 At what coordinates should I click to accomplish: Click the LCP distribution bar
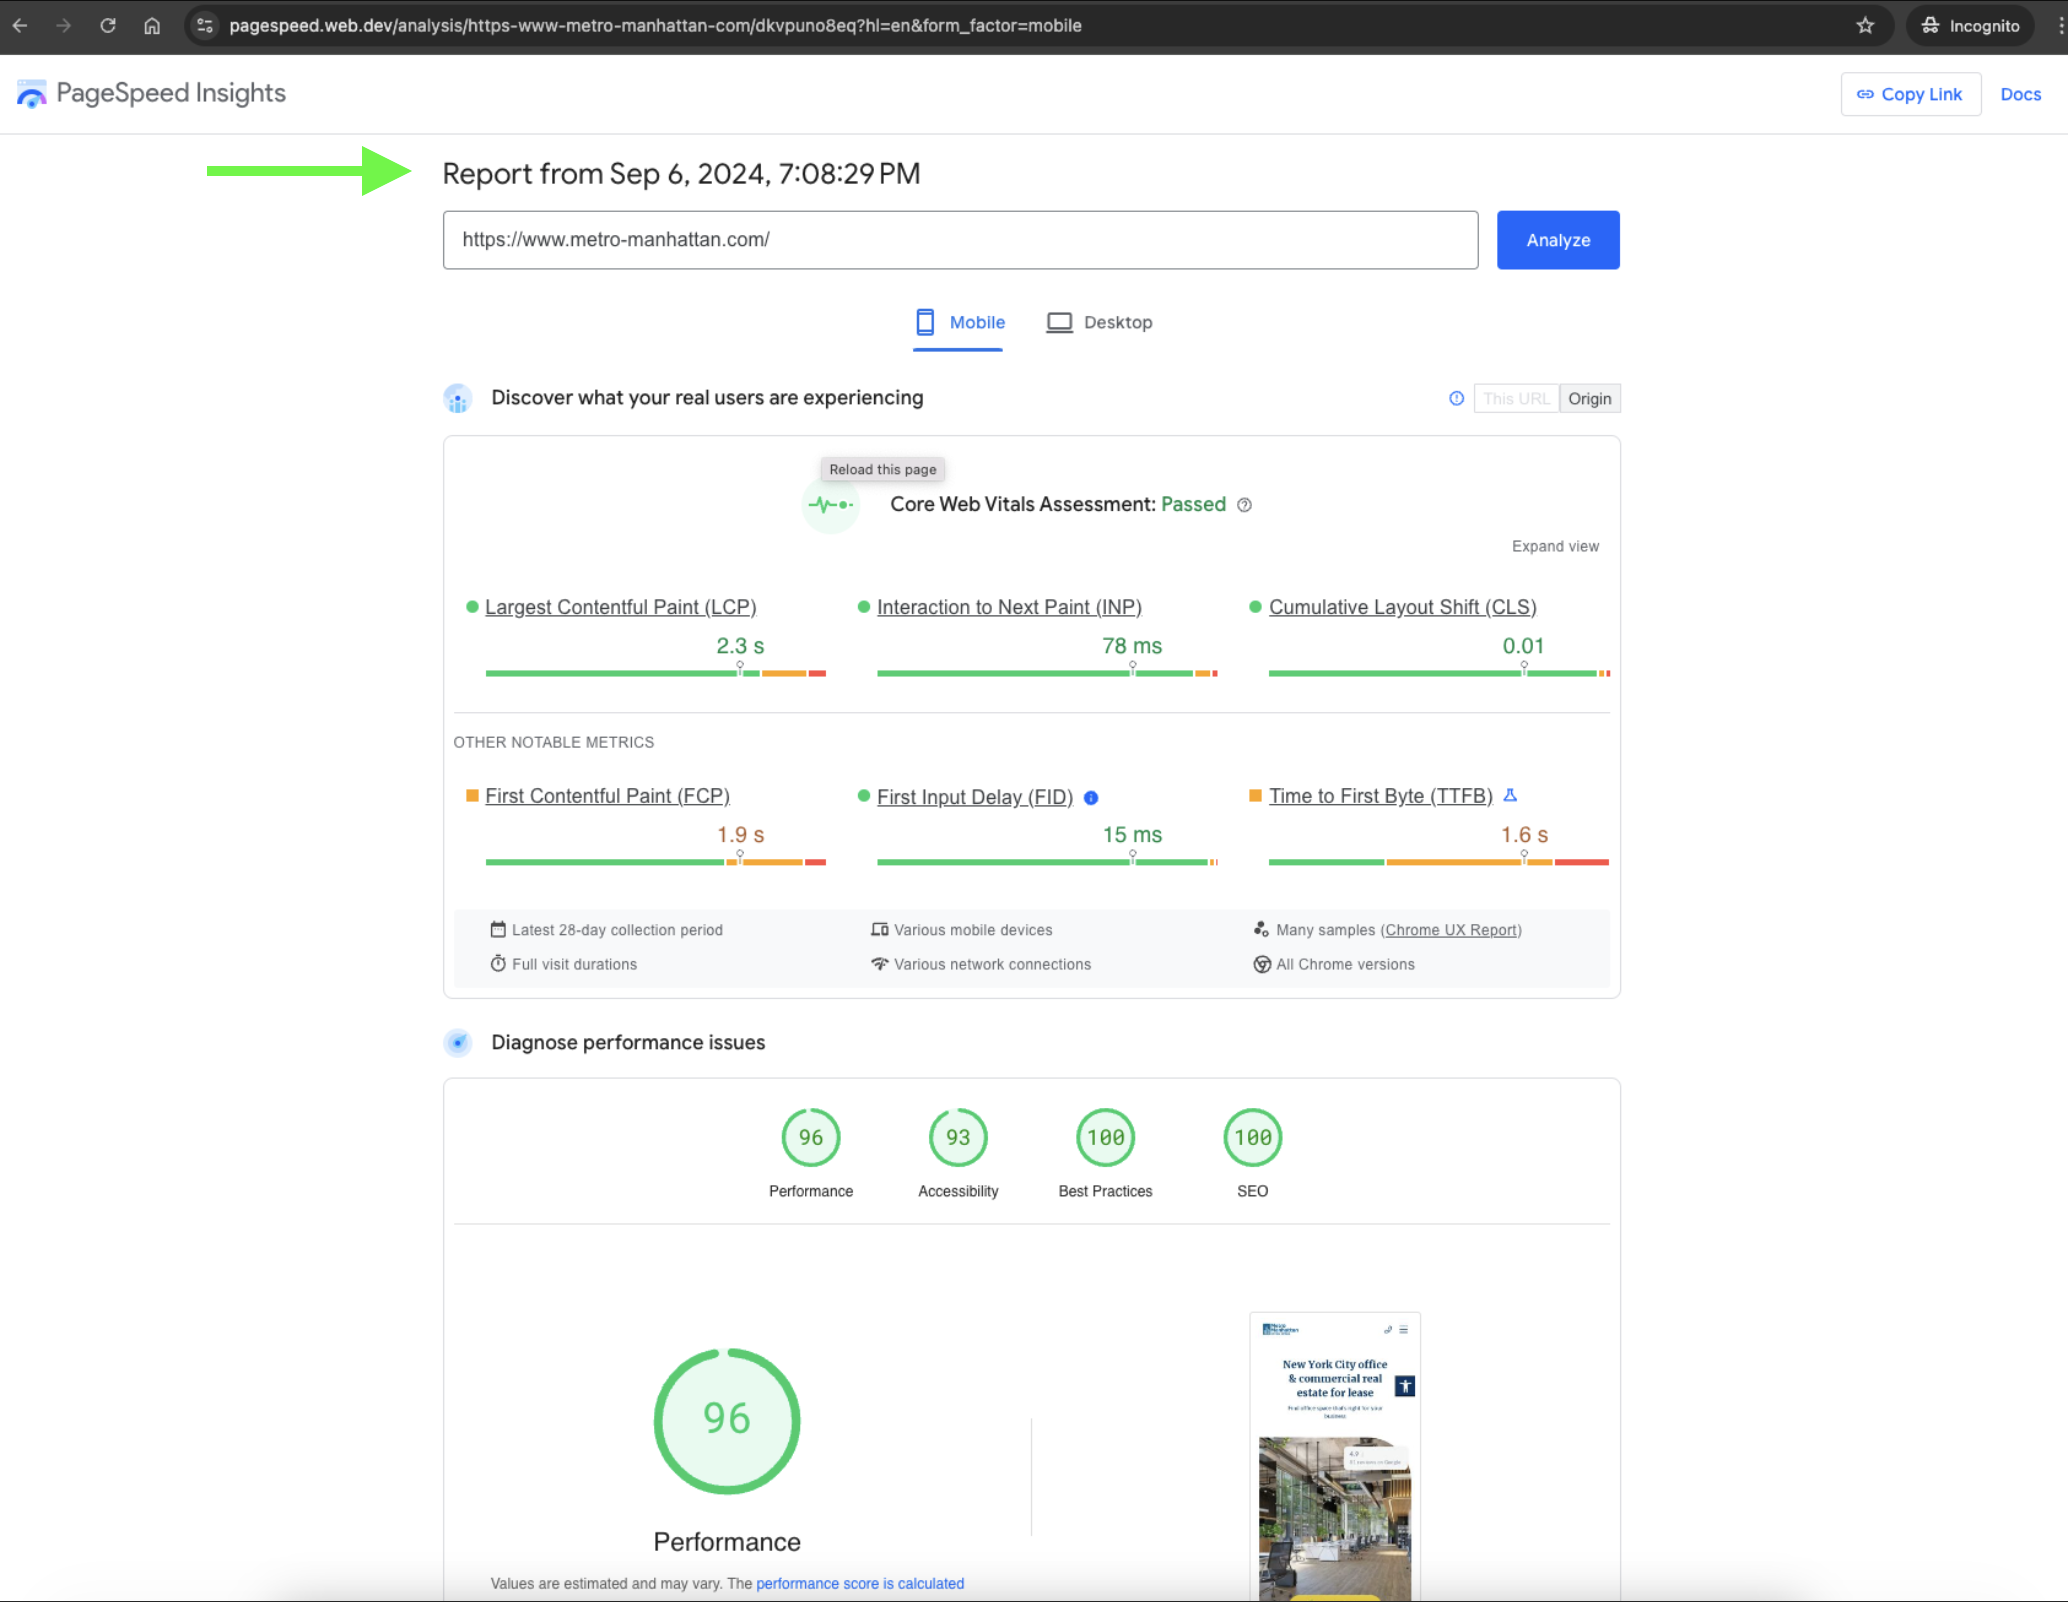pos(656,673)
